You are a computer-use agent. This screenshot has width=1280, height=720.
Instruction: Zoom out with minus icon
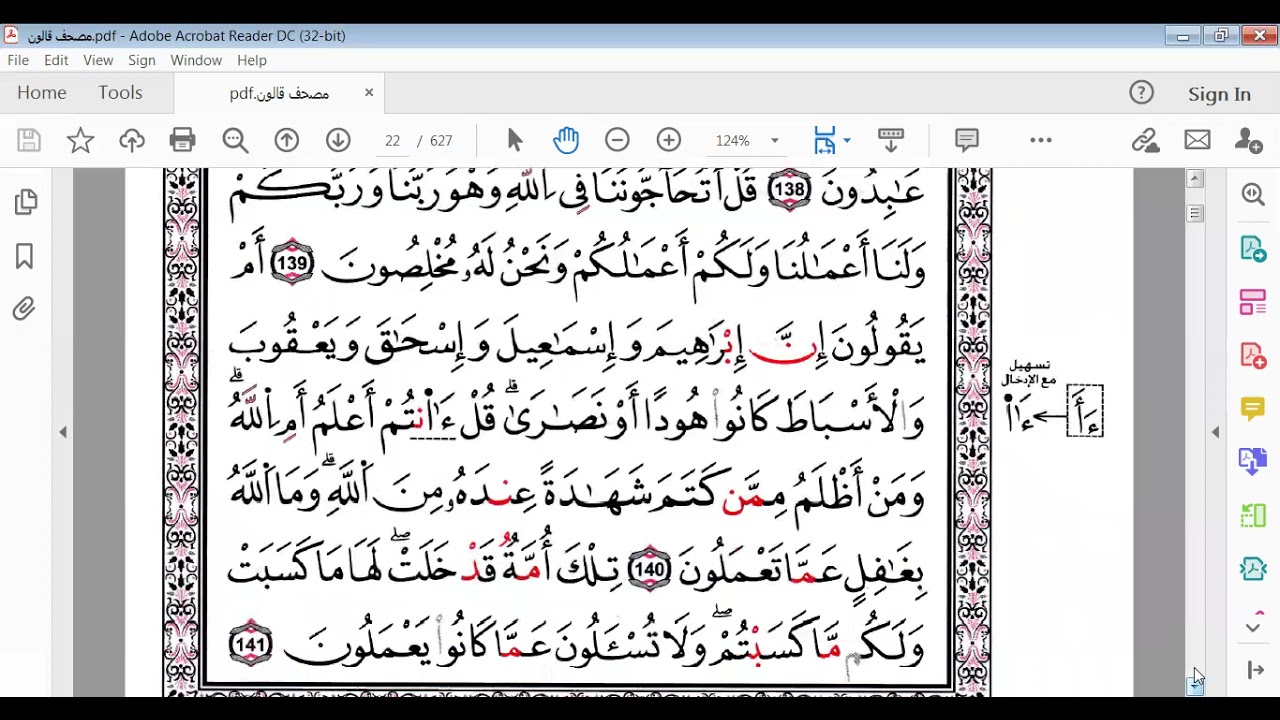tap(617, 140)
